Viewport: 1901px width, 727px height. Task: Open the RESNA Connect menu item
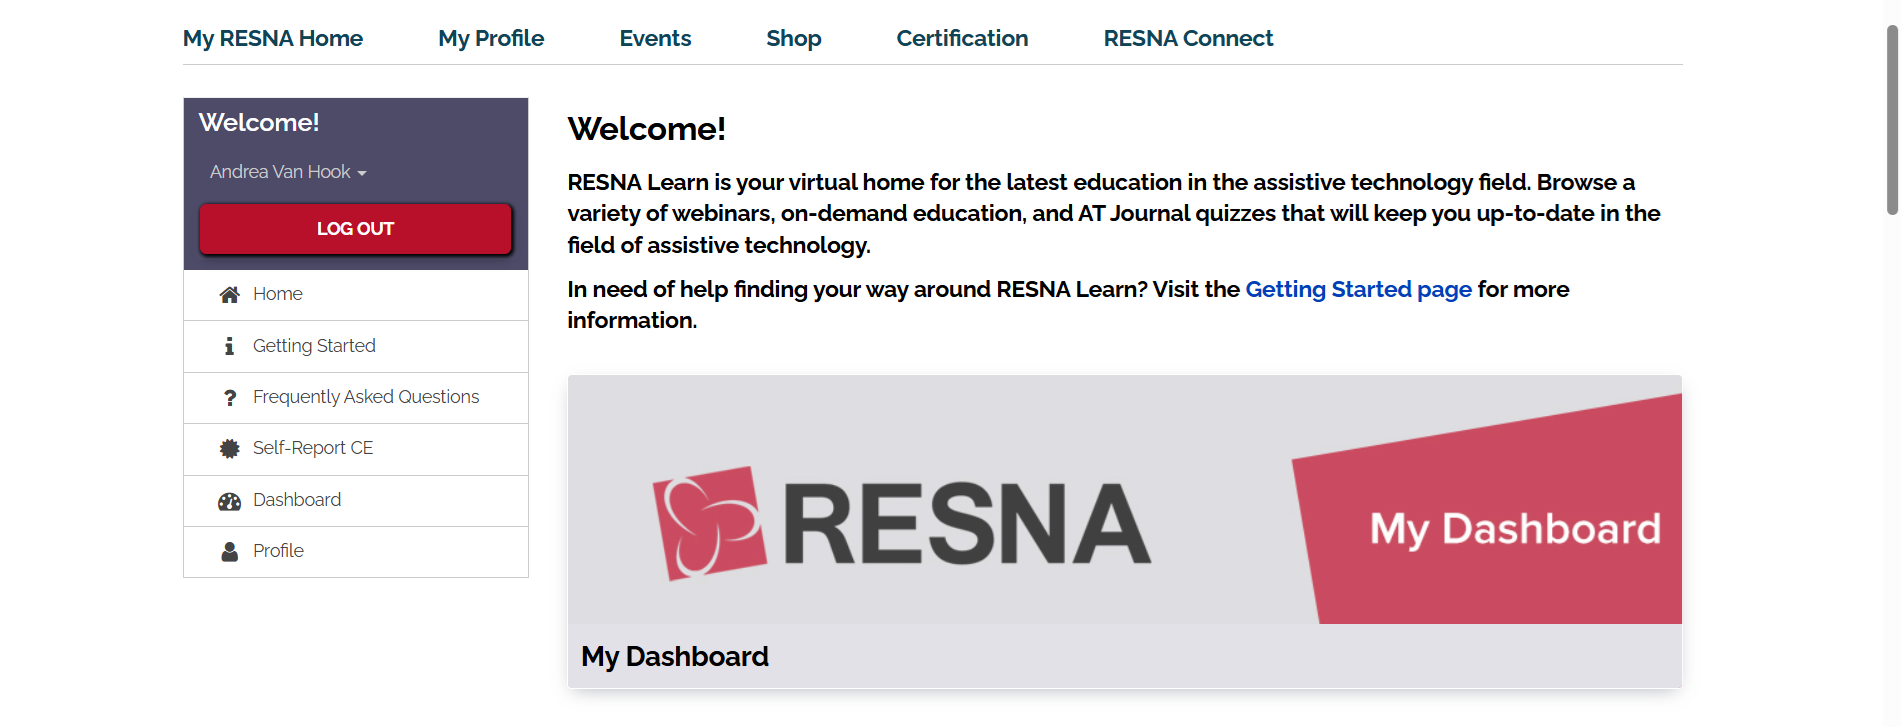click(x=1188, y=38)
